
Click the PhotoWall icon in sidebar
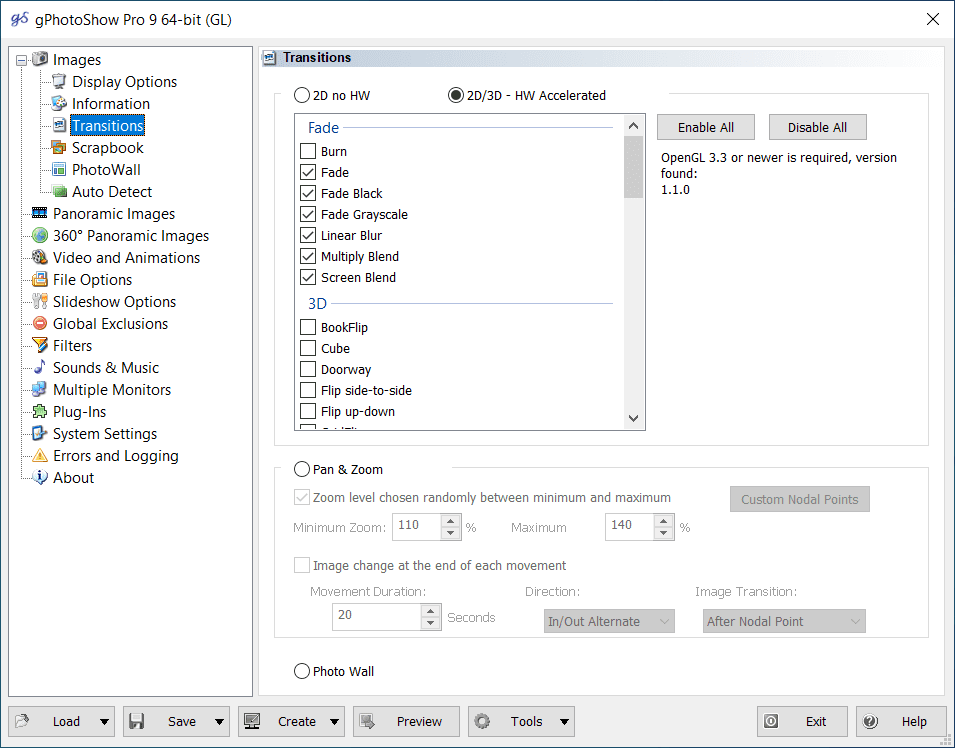coord(59,169)
